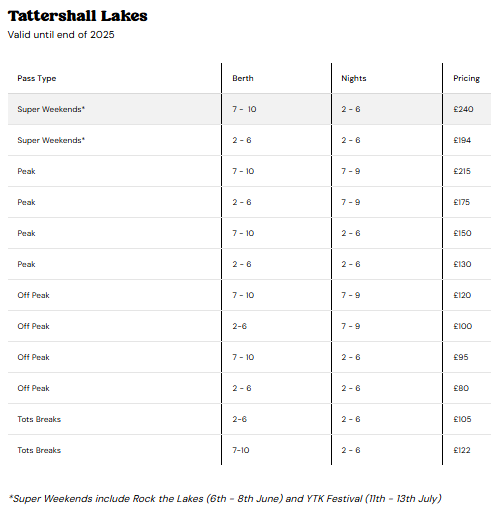Click the £100 Off Peak price
This screenshot has width=491, height=525.
coord(463,326)
